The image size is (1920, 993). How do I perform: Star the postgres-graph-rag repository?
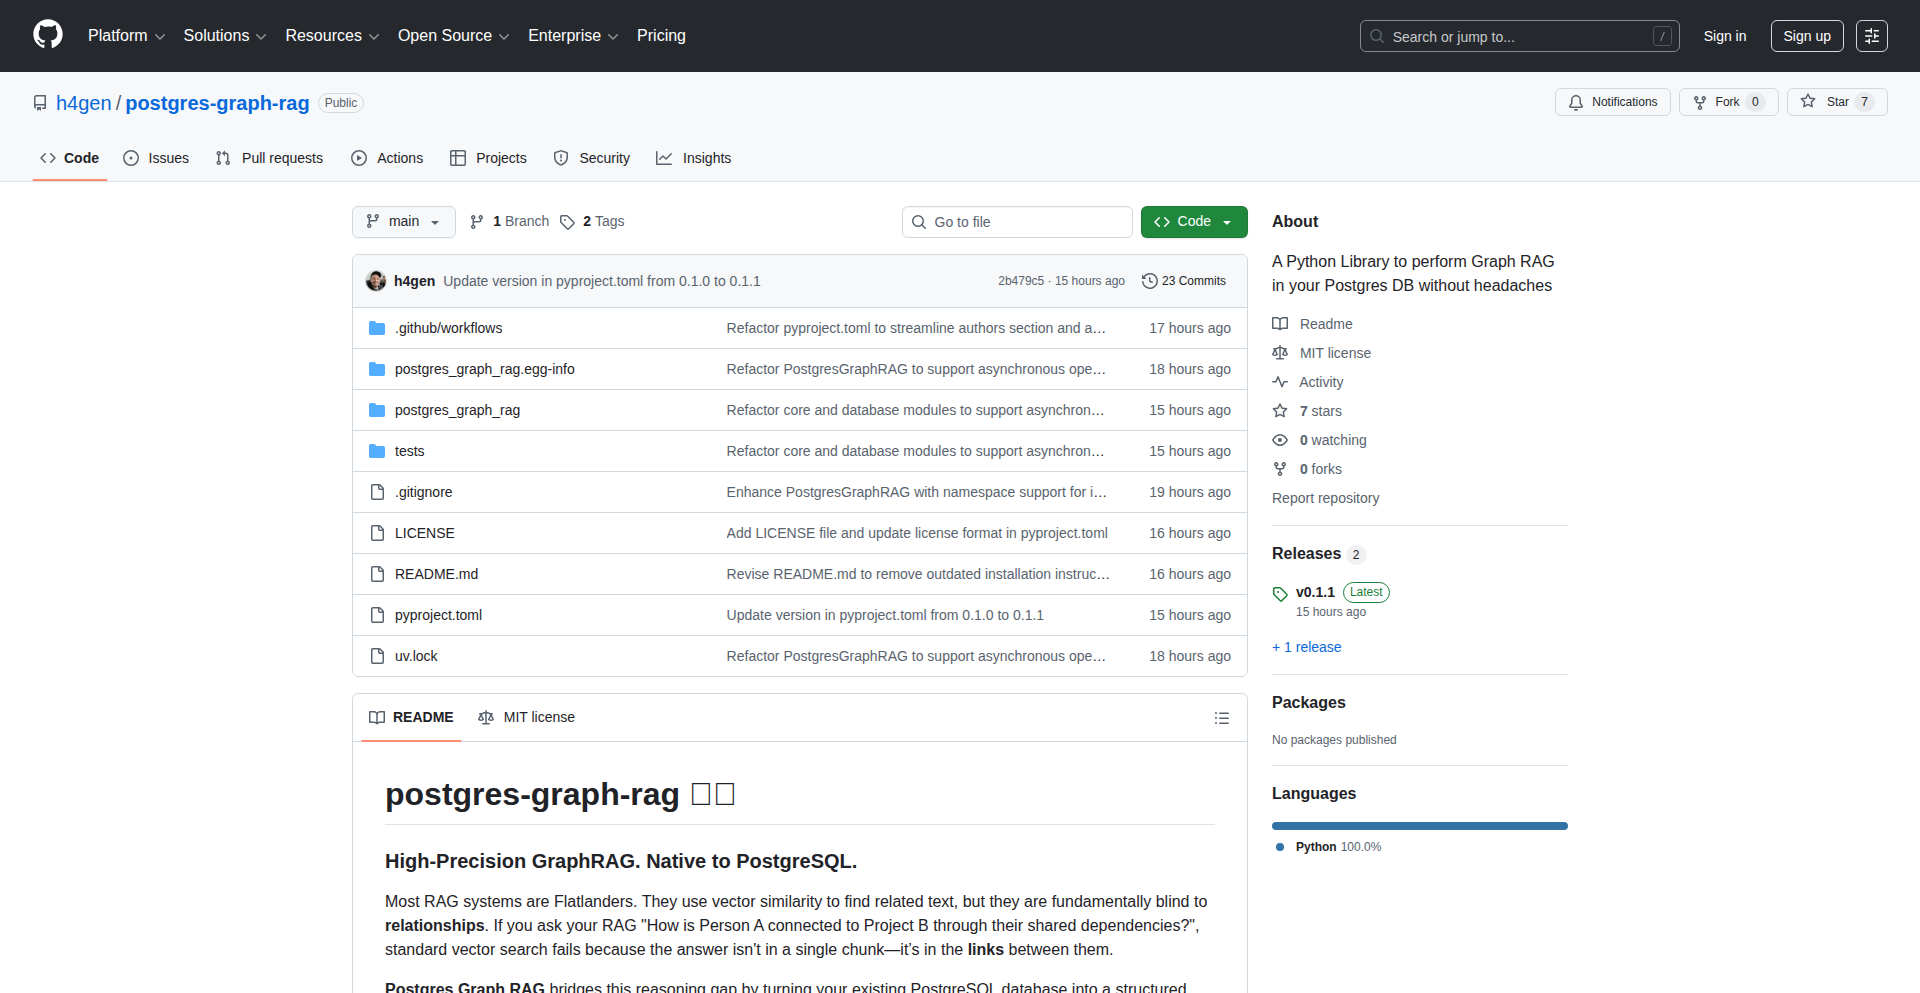click(x=1836, y=101)
